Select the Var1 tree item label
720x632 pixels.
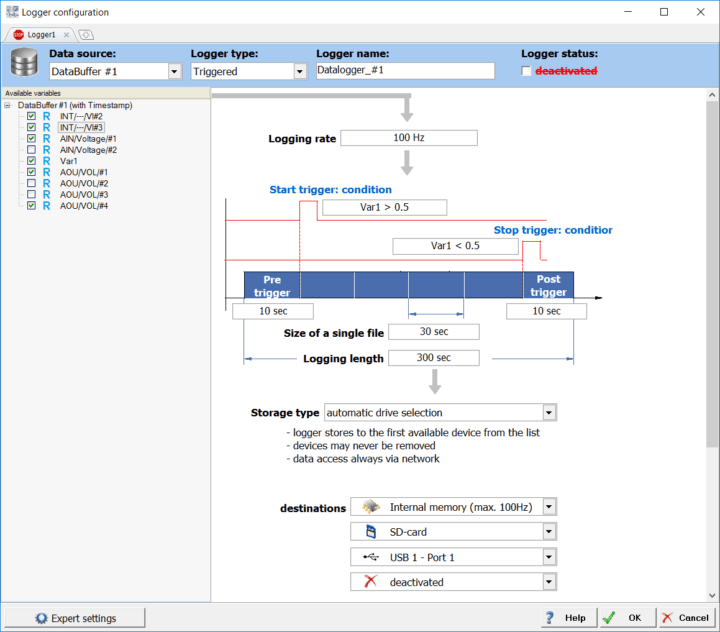68,161
